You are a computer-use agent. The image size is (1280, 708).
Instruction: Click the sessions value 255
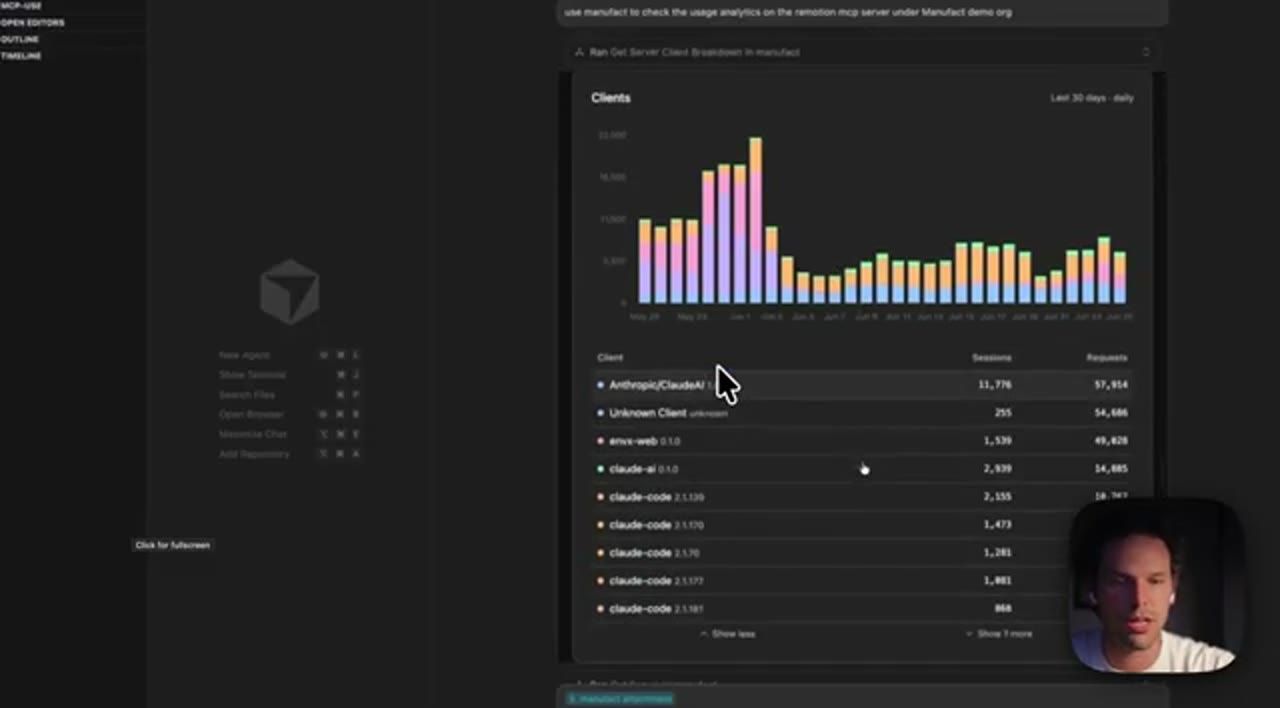click(1003, 413)
